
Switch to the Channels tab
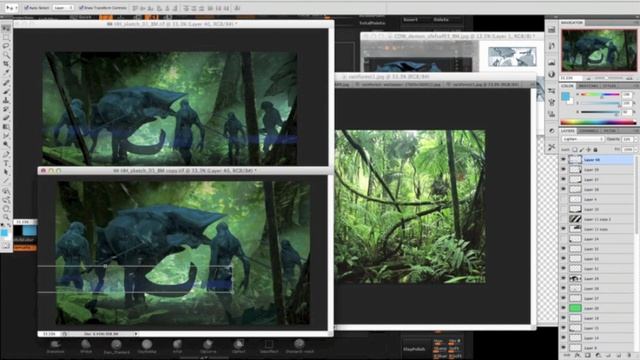click(589, 131)
